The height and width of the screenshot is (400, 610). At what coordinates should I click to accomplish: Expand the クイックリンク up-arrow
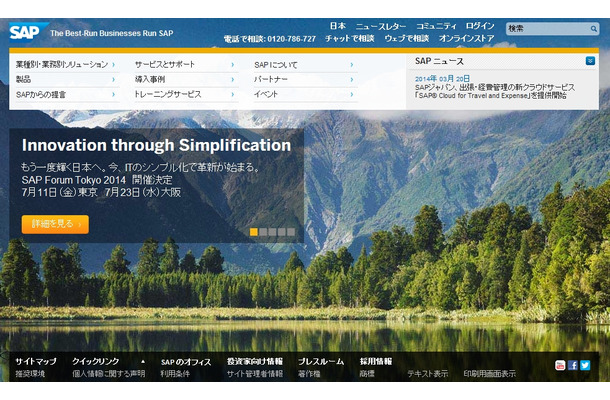pos(143,361)
